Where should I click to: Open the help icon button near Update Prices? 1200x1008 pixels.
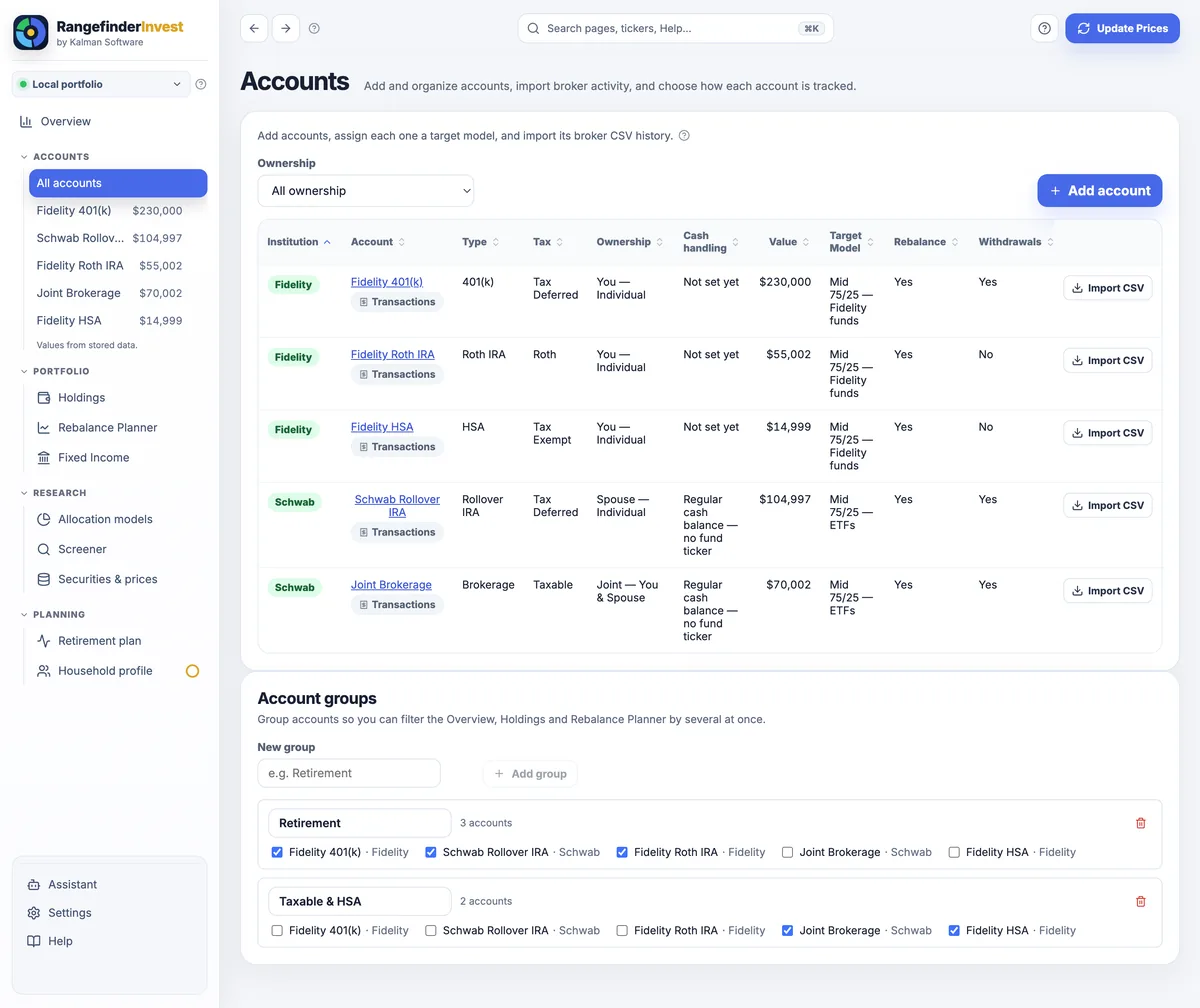click(1044, 28)
